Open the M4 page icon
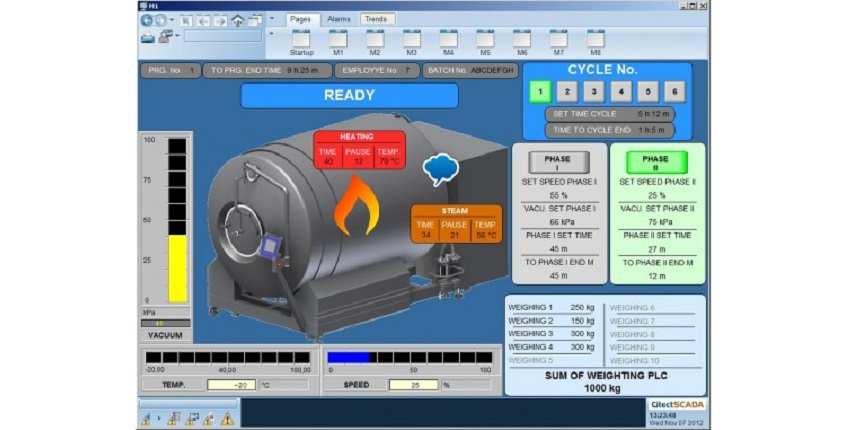Image resolution: width=860 pixels, height=430 pixels. click(x=448, y=39)
